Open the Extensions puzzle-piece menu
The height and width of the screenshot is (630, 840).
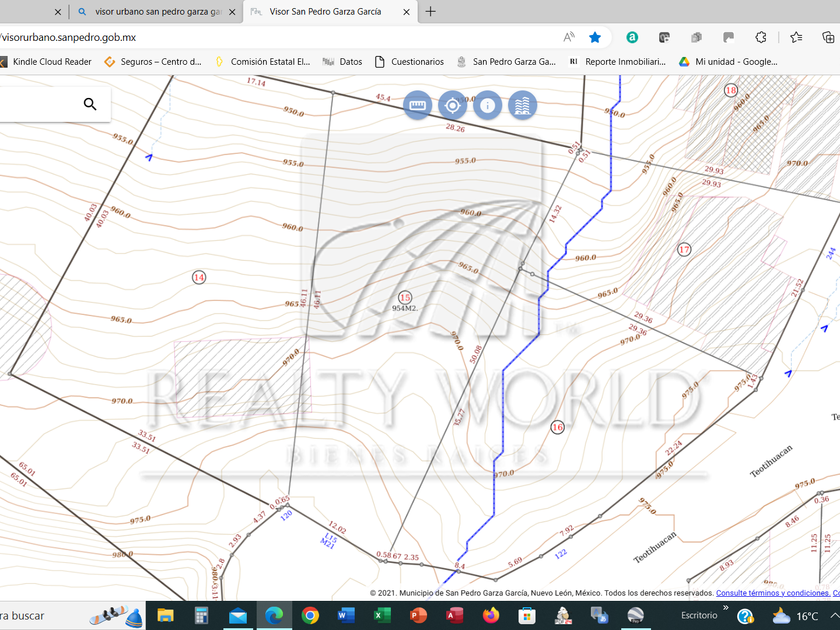click(761, 37)
